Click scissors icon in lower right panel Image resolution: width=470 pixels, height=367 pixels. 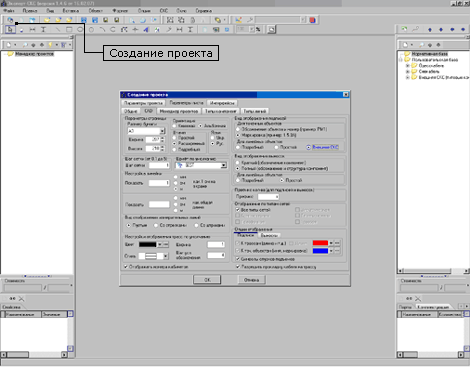click(x=418, y=298)
